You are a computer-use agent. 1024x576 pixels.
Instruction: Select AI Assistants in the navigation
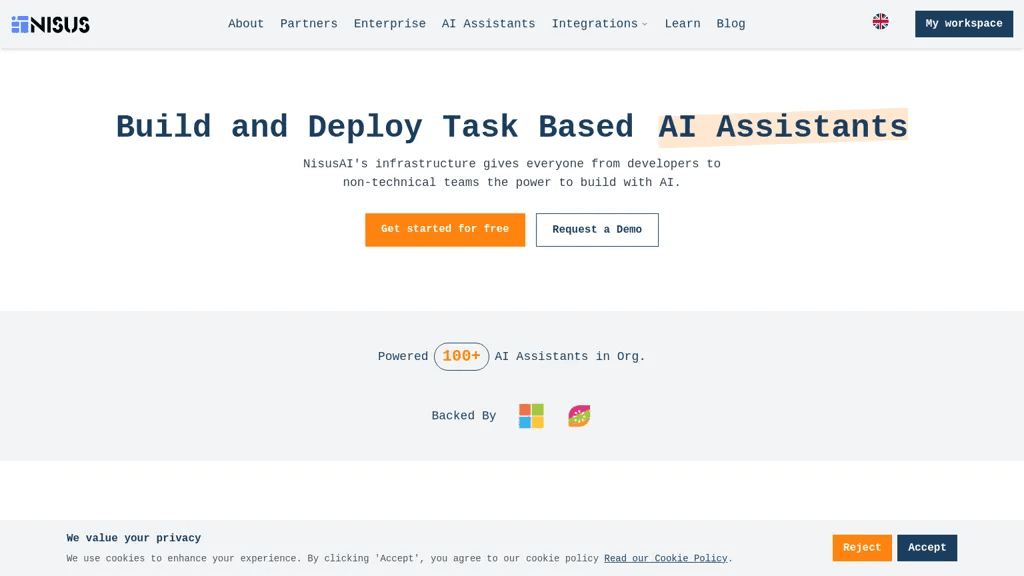tap(488, 24)
